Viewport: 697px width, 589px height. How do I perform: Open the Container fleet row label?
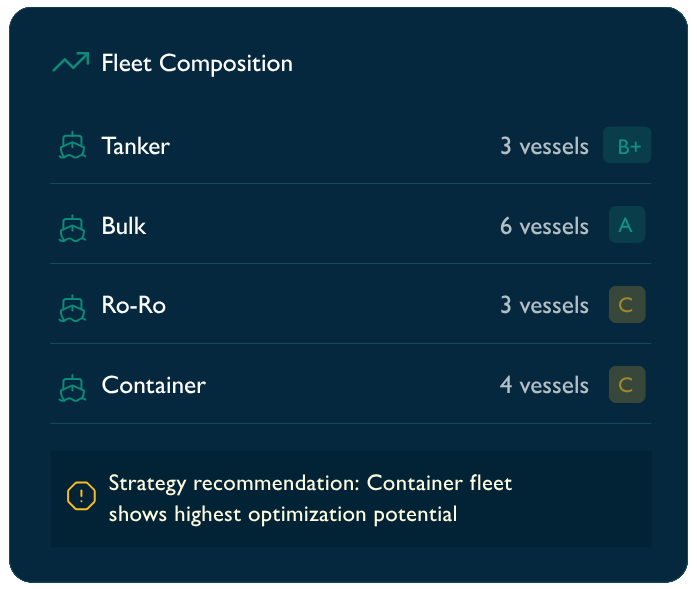tap(154, 385)
